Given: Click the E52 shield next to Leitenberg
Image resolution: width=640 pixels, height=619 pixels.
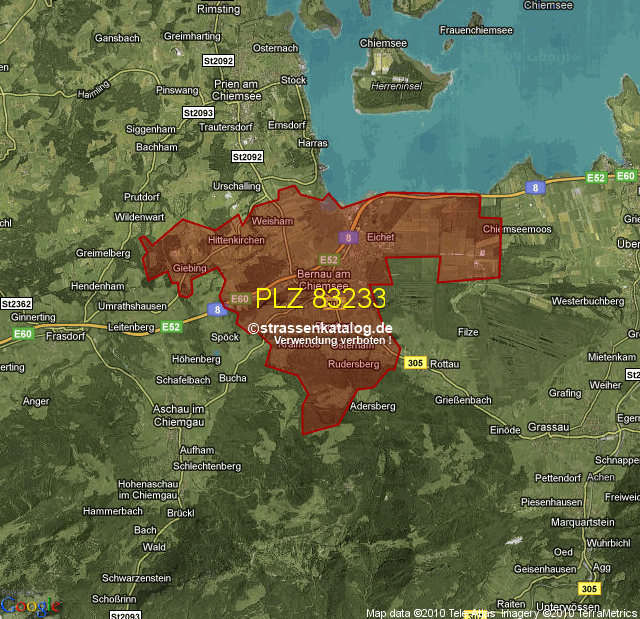Looking at the screenshot, I should (x=171, y=326).
